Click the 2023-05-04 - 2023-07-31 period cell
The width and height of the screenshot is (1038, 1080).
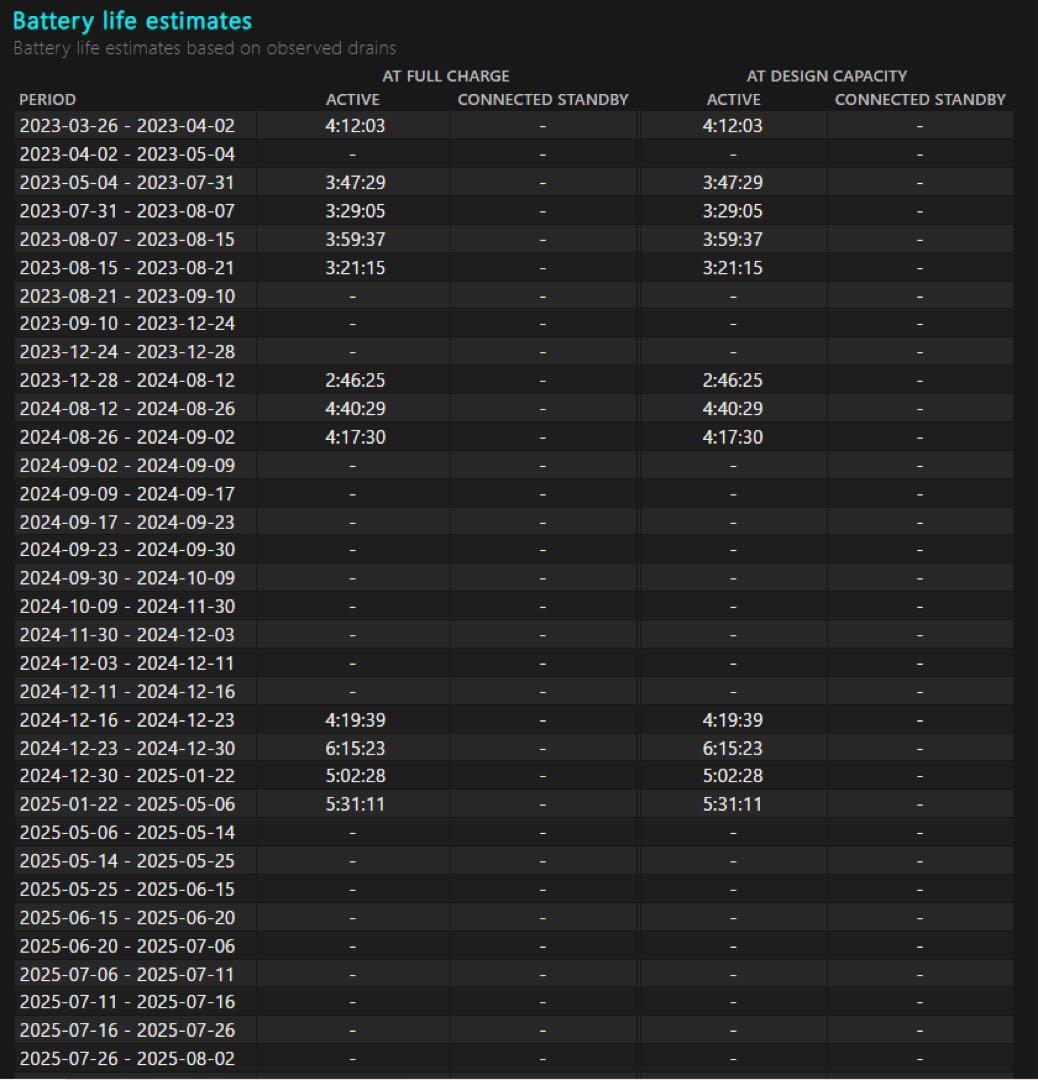[x=127, y=182]
